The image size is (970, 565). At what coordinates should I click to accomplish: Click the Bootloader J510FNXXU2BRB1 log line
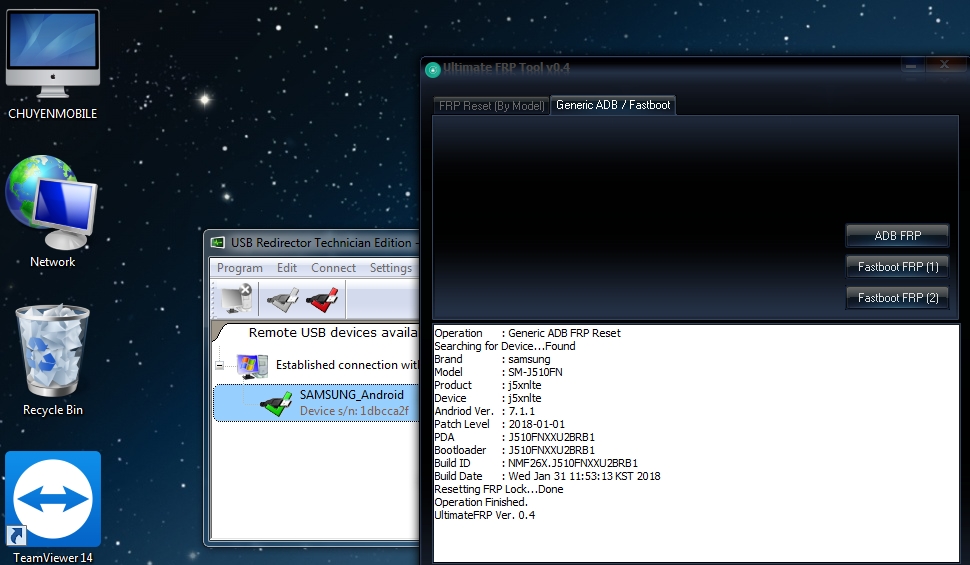click(x=514, y=450)
